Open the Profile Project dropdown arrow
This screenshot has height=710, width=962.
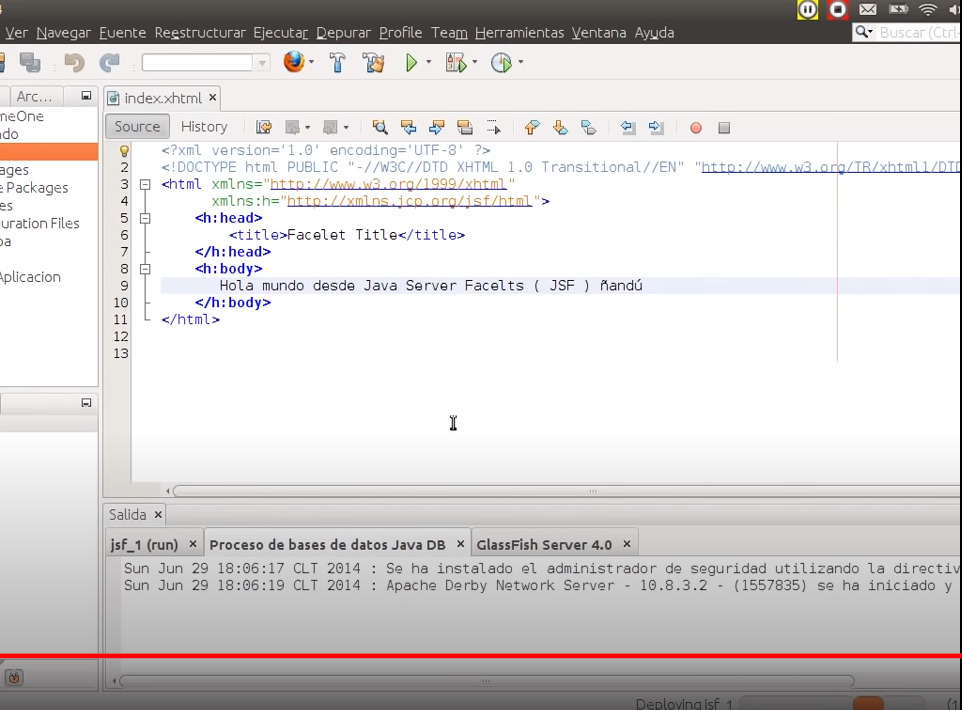click(521, 62)
